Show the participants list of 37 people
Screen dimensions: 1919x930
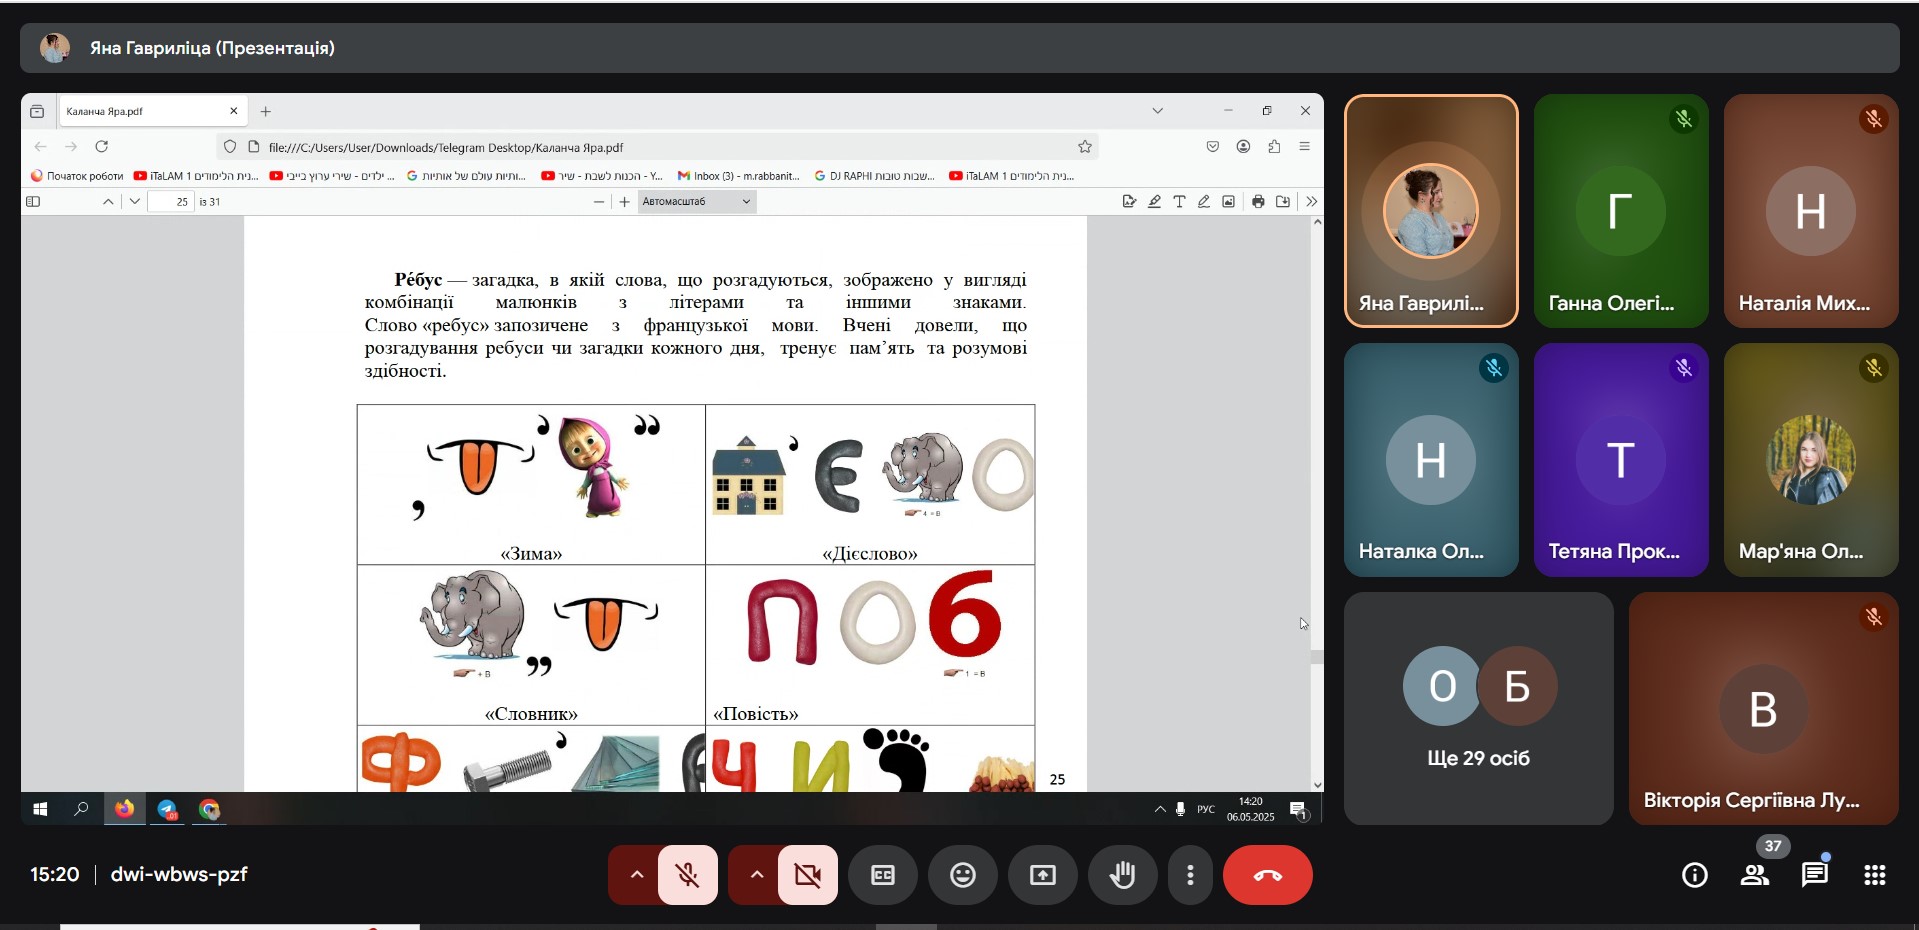coord(1755,875)
